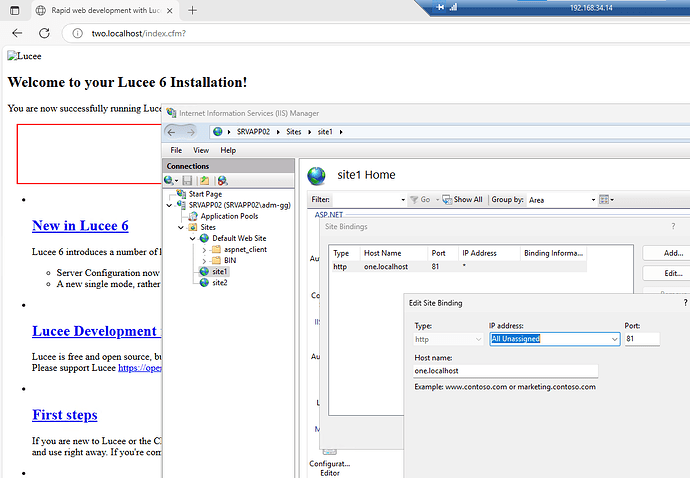Click the Delete connection icon in Connections toolbar
Screen dimensions: 690x478
[222, 180]
